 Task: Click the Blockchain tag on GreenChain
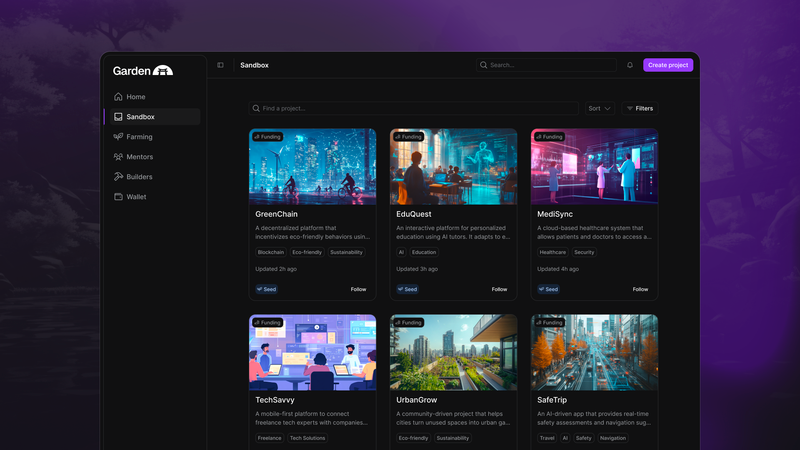tap(270, 252)
